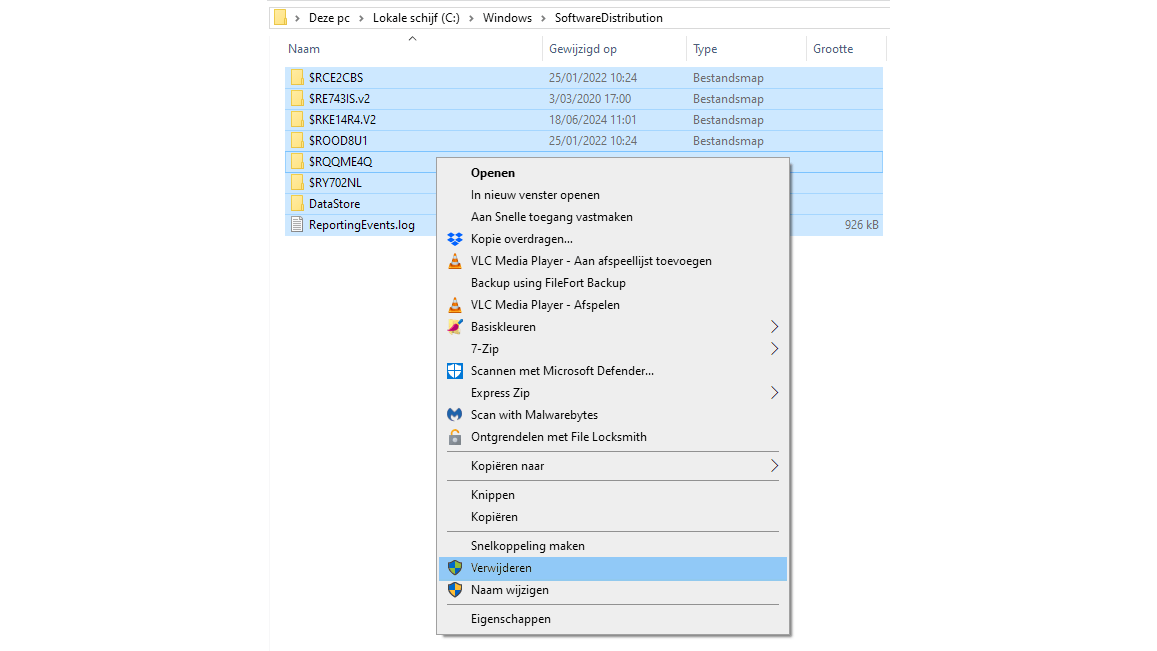Expand the 7-Zip submenu arrow

774,349
